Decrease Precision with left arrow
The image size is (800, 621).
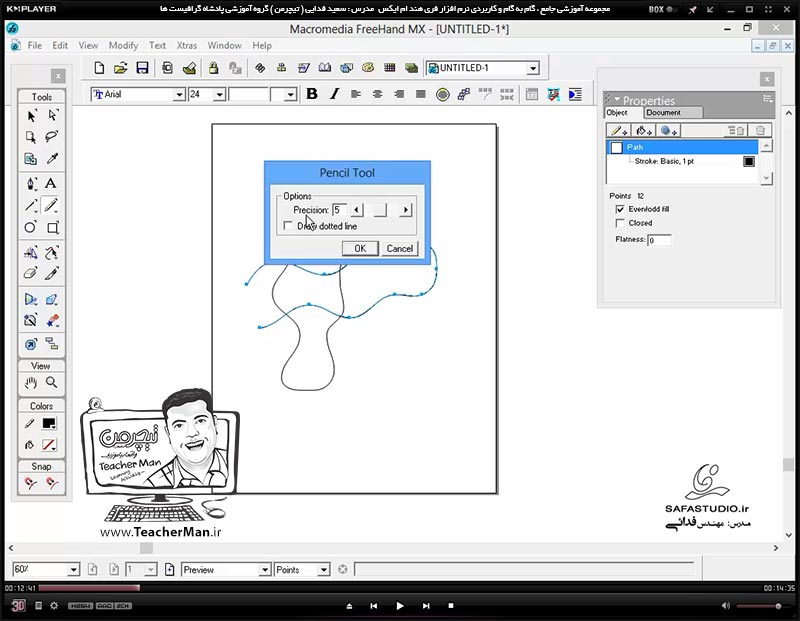[357, 210]
